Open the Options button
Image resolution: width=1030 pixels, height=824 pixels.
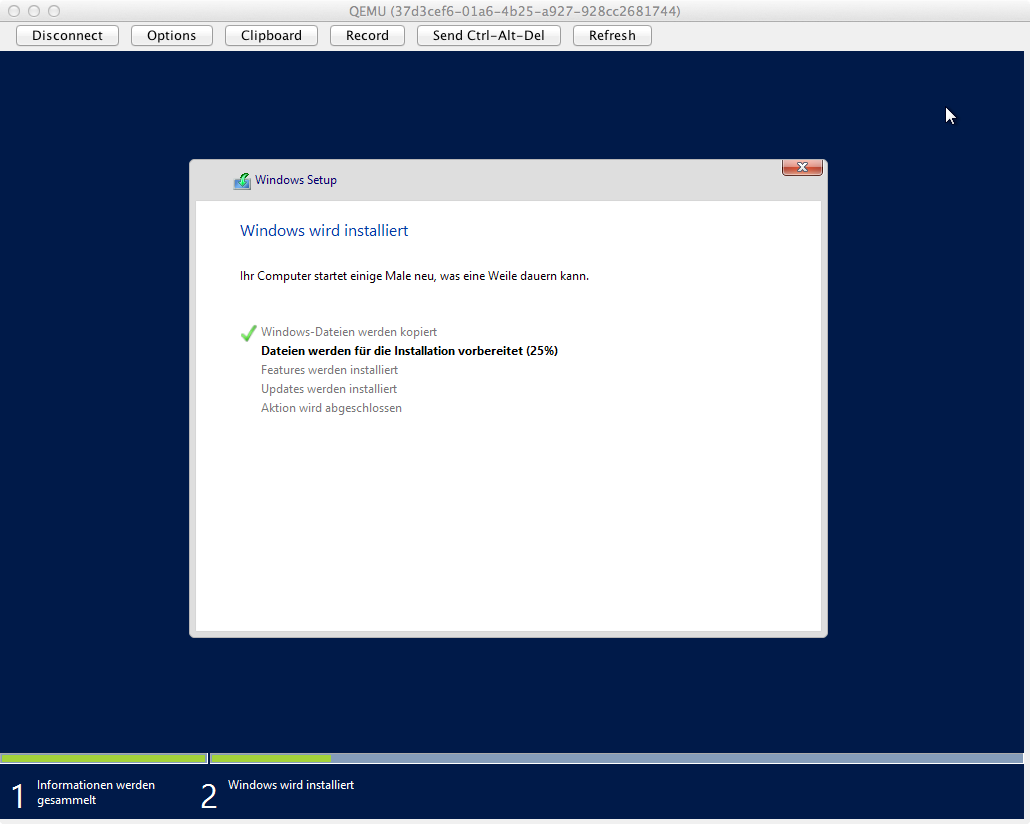[171, 35]
